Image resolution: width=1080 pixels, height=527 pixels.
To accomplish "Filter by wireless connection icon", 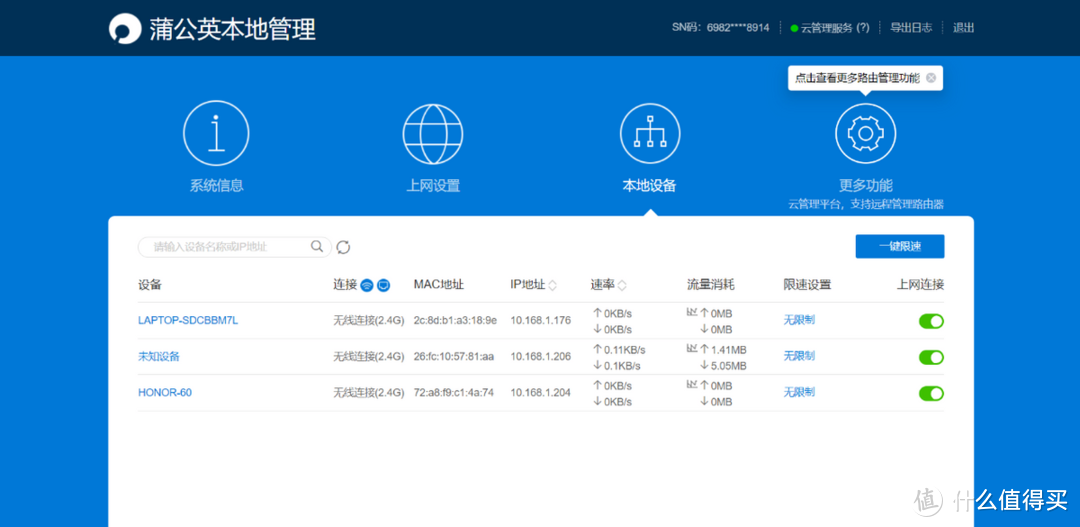I will 367,285.
